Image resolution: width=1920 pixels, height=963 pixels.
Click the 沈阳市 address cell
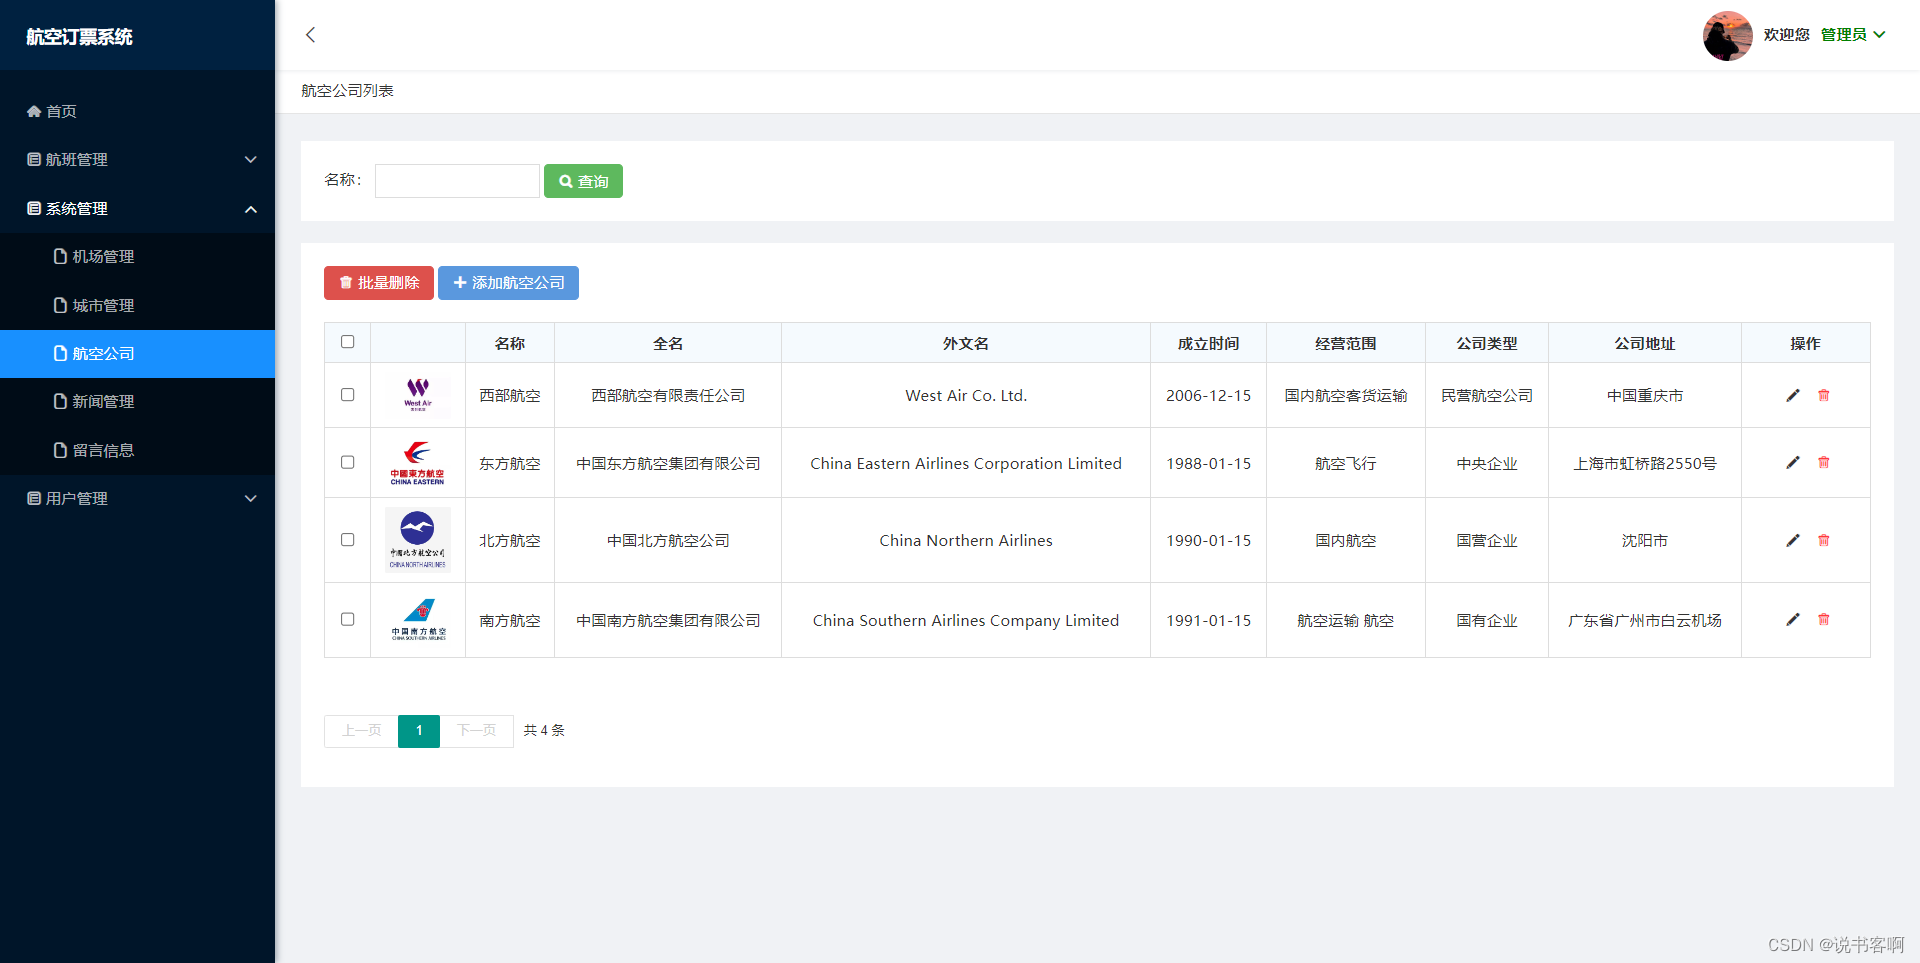pyautogui.click(x=1645, y=540)
